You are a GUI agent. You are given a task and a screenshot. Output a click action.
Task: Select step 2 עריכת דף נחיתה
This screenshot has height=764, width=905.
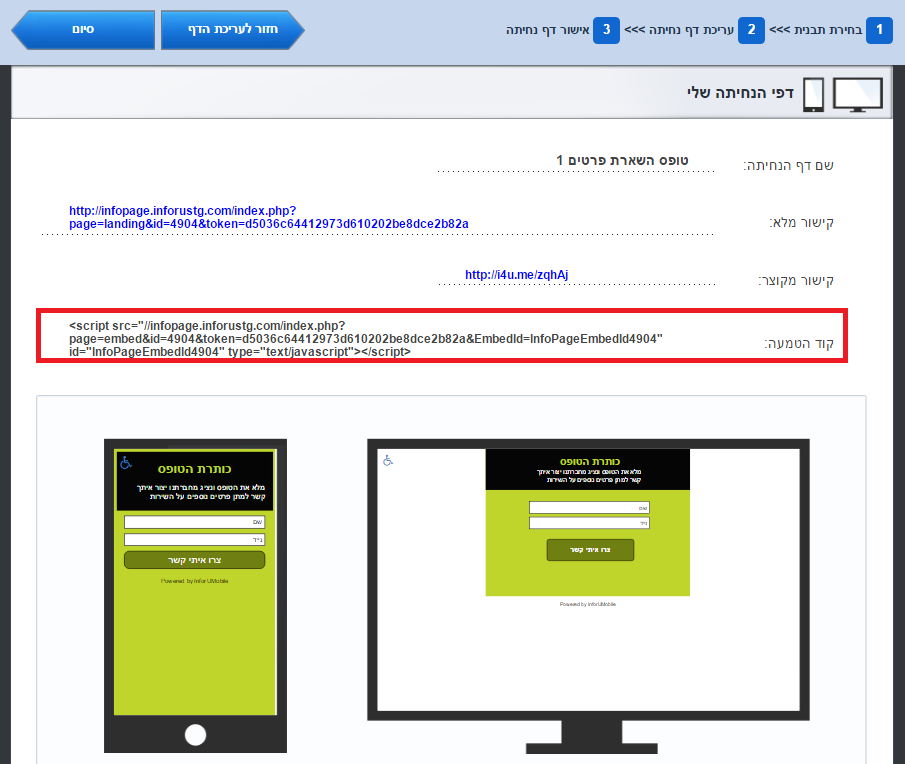[694, 29]
